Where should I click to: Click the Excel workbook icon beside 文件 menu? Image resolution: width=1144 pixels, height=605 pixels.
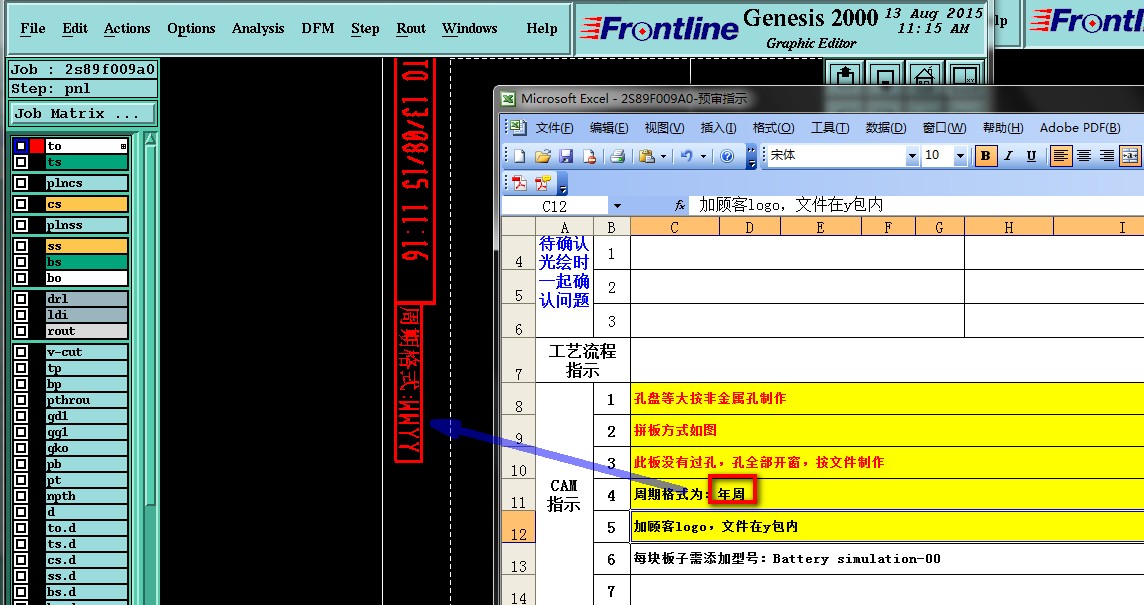517,128
